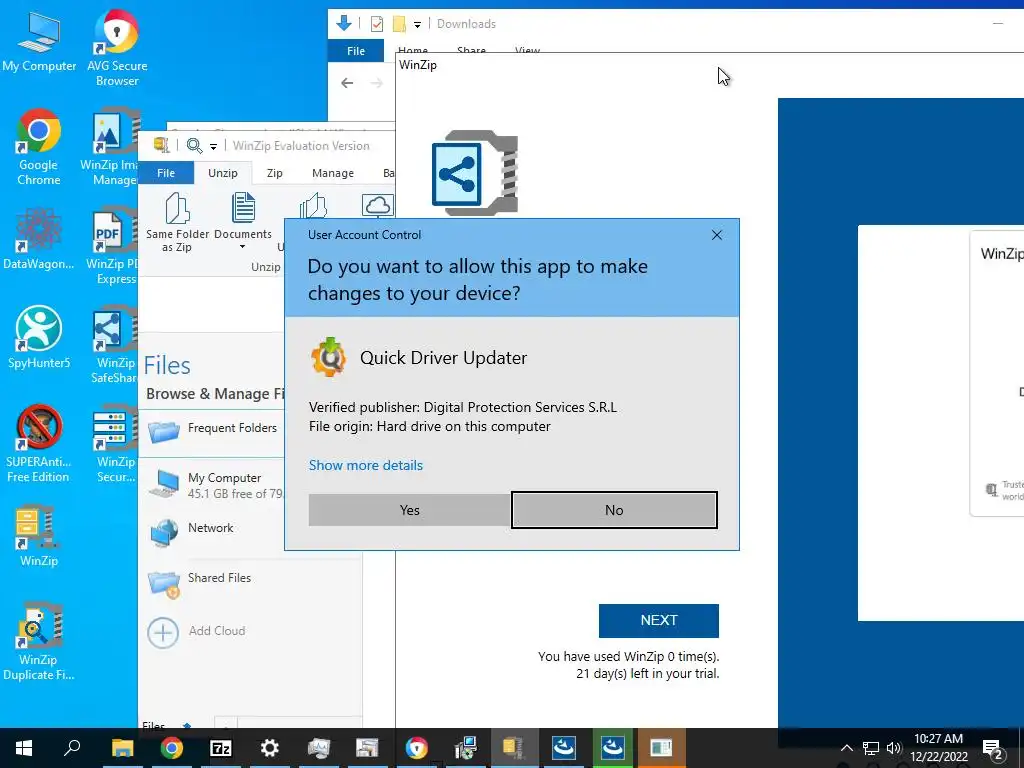Click Yes in the User Account Control dialog
The width and height of the screenshot is (1024, 768).
point(409,510)
